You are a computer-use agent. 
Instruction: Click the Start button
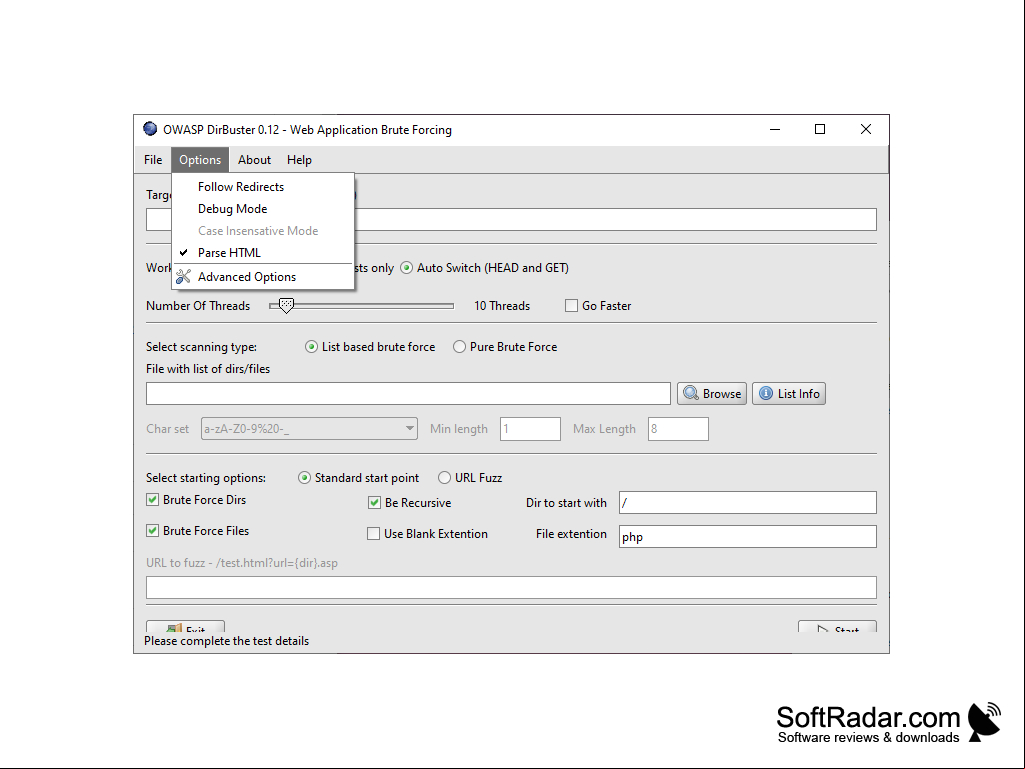837,626
